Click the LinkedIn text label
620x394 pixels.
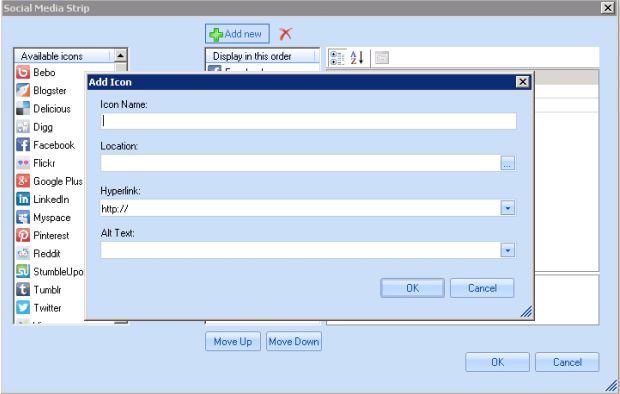[x=51, y=199]
